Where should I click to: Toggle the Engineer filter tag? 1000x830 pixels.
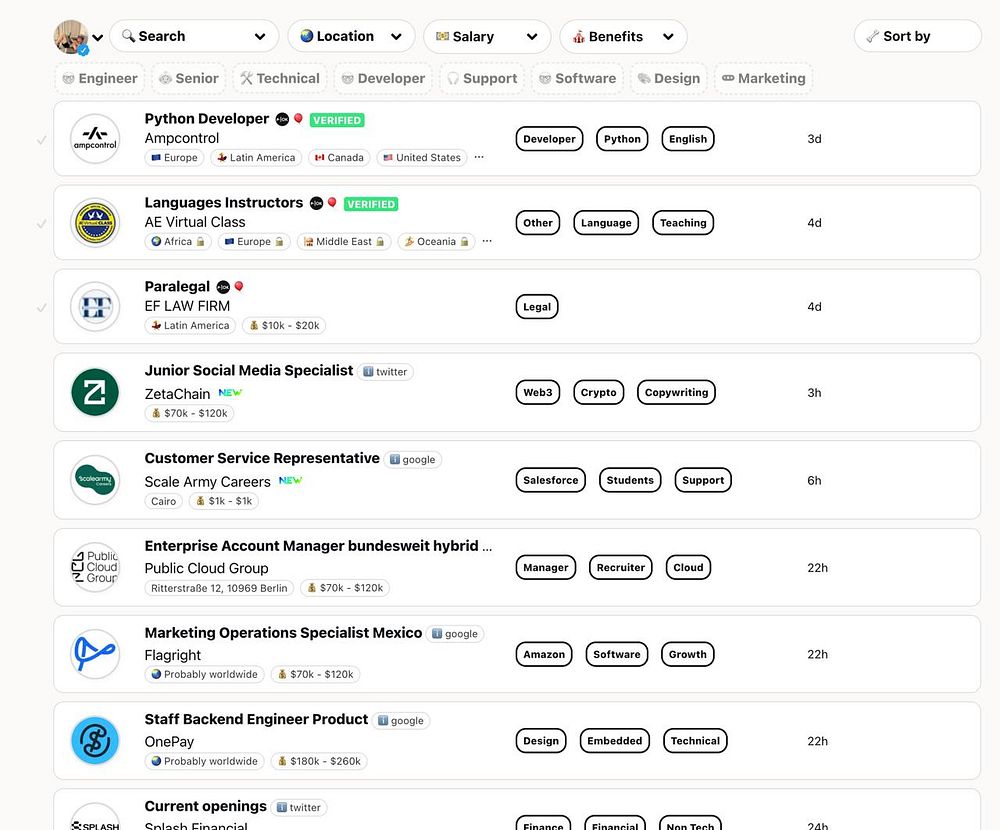tap(100, 78)
